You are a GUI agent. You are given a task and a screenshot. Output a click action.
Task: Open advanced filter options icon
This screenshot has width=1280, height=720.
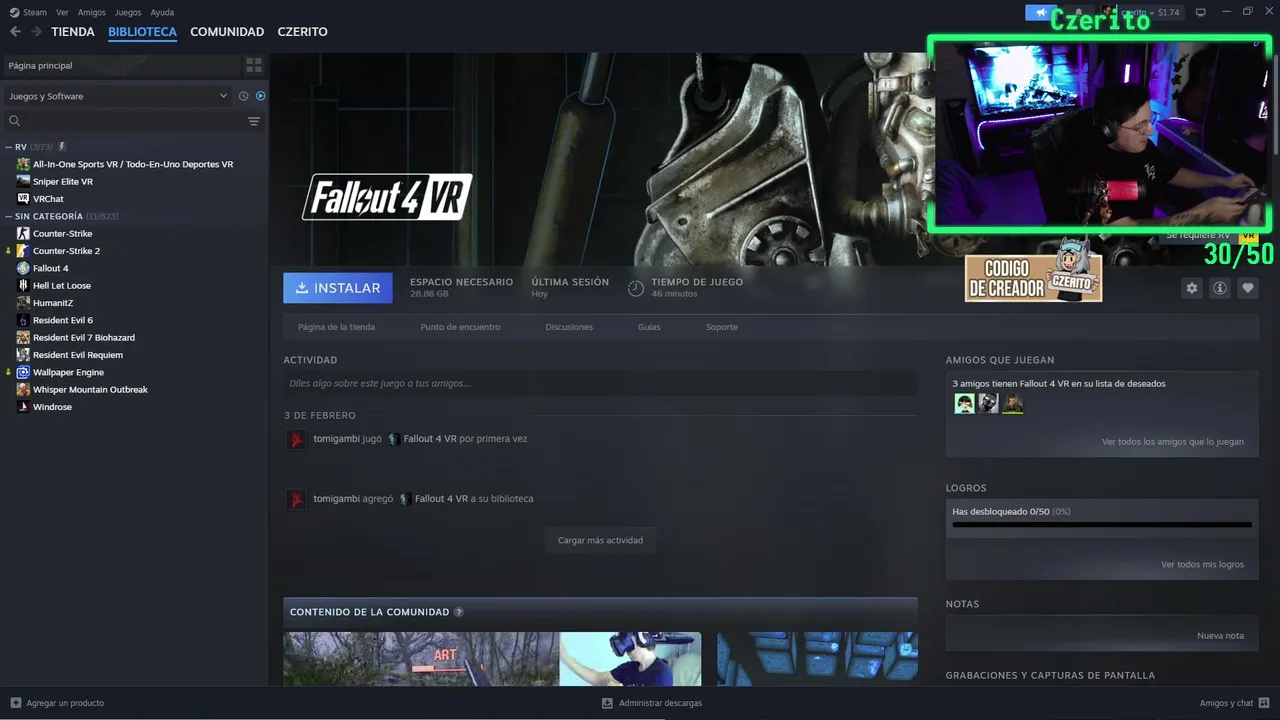[x=254, y=121]
